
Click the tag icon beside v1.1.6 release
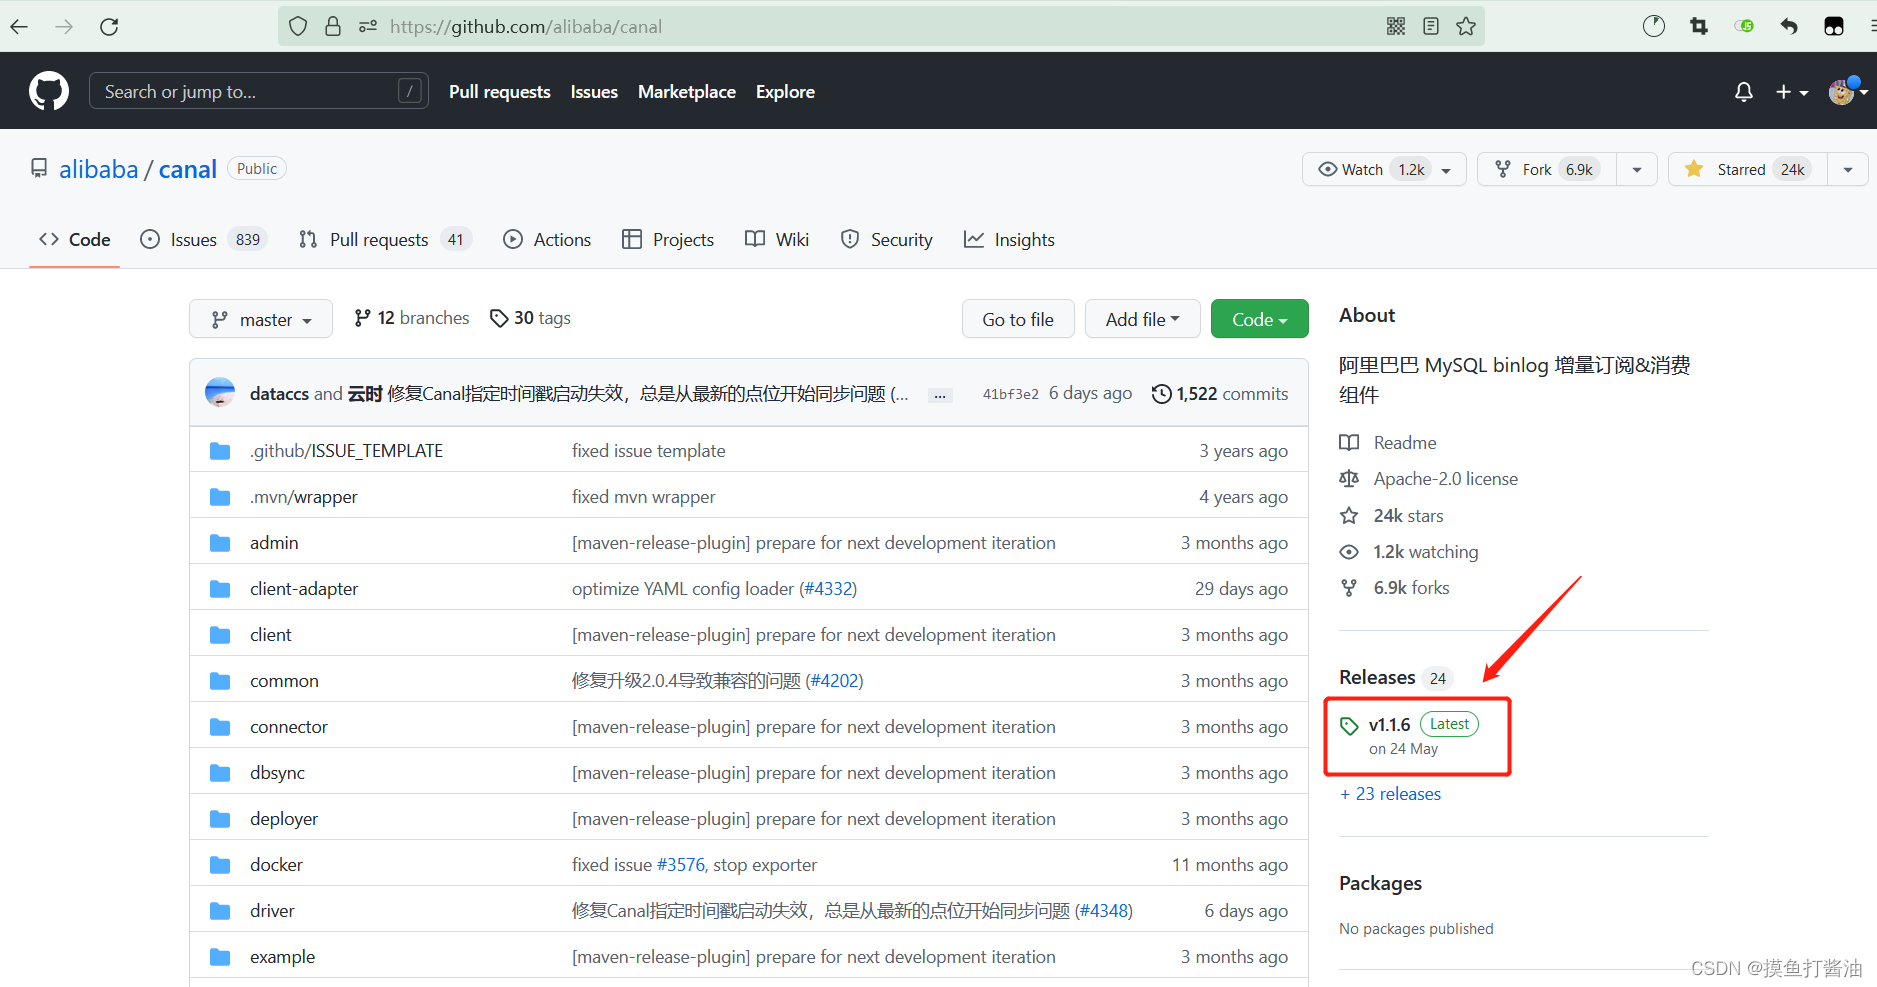tap(1349, 726)
